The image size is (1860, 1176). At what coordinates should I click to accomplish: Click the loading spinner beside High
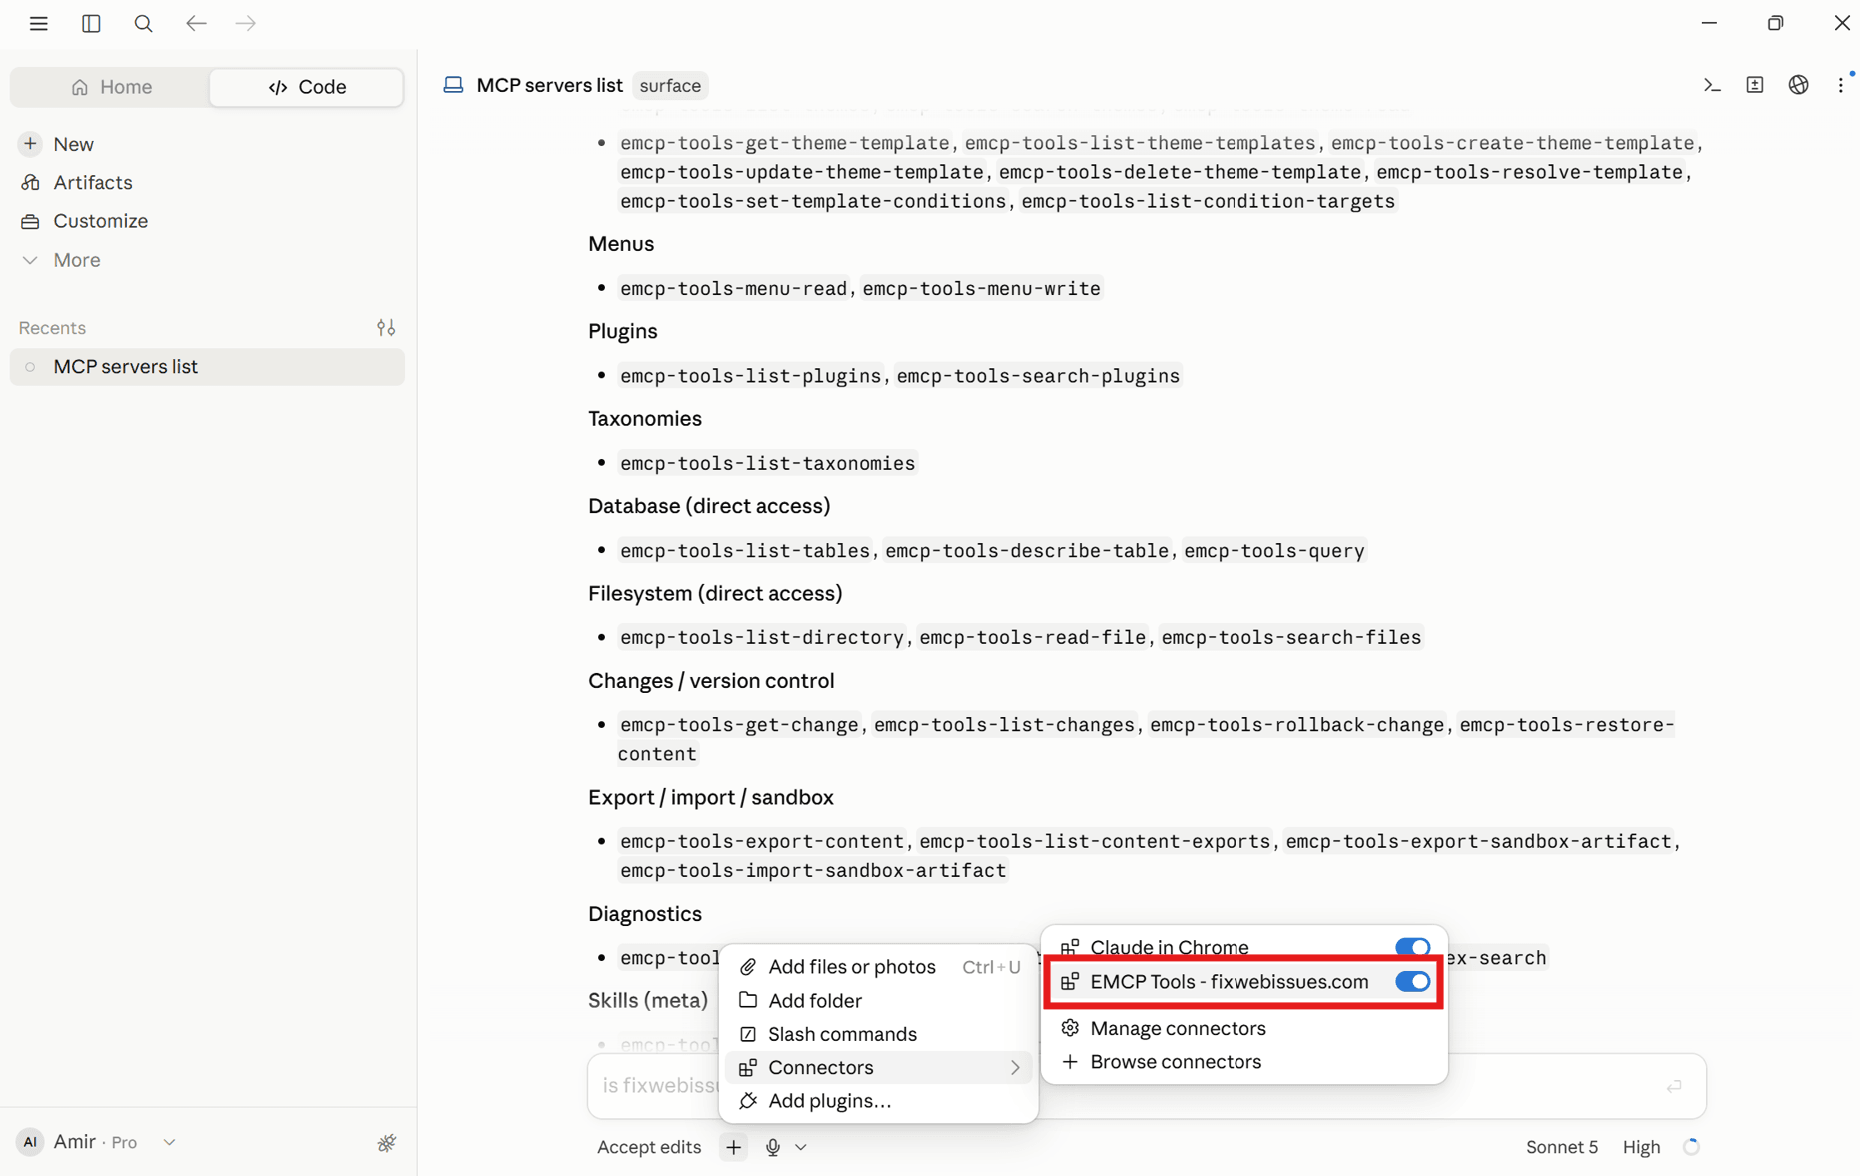point(1691,1147)
